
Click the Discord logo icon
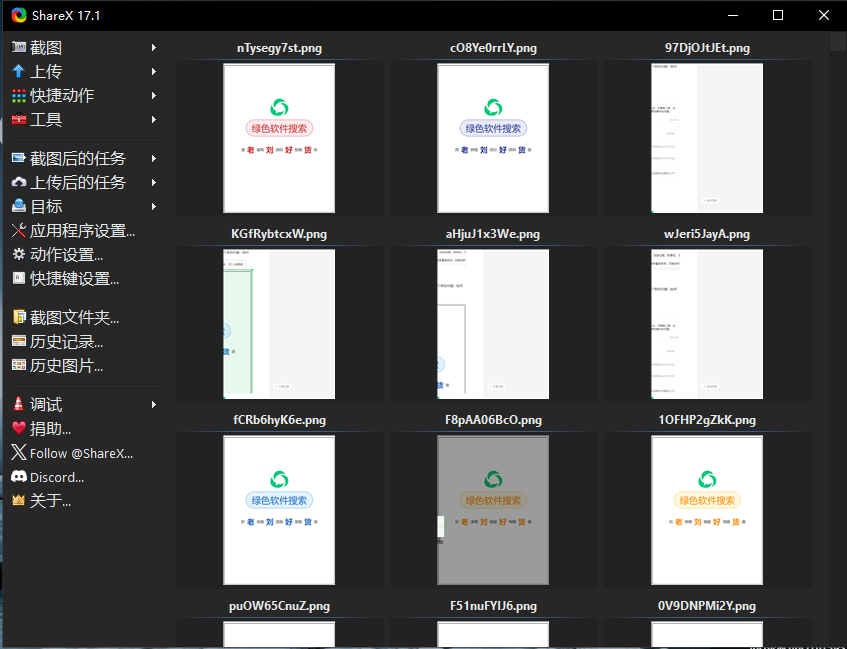point(18,477)
